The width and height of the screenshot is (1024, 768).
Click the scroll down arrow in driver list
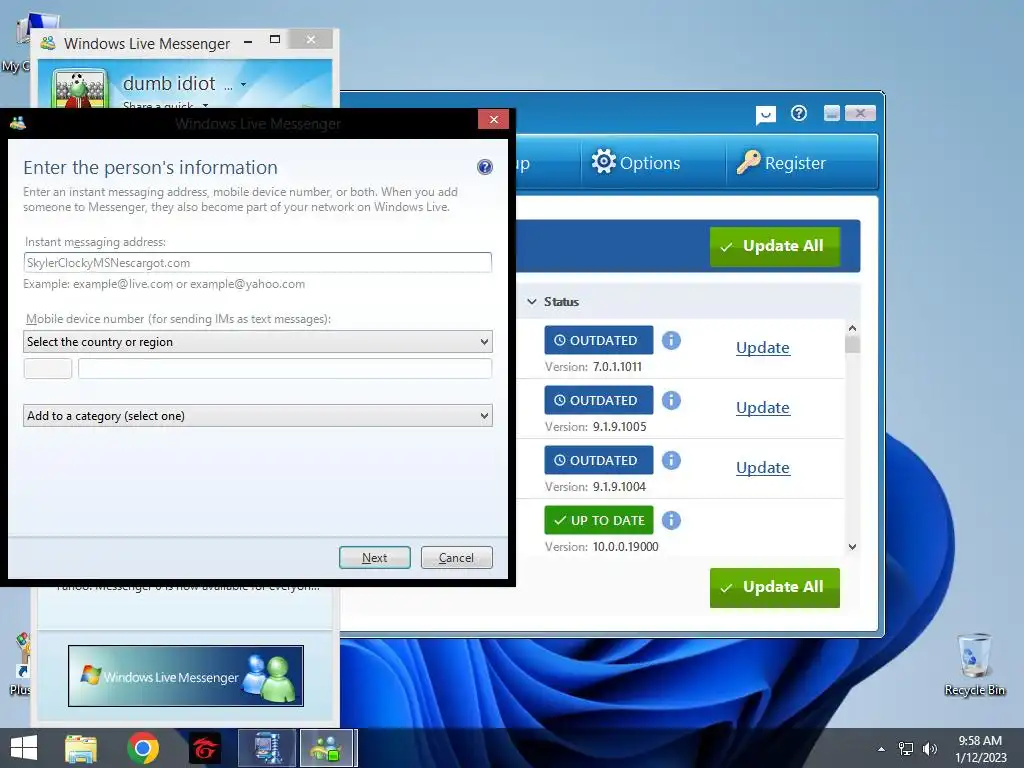point(852,547)
